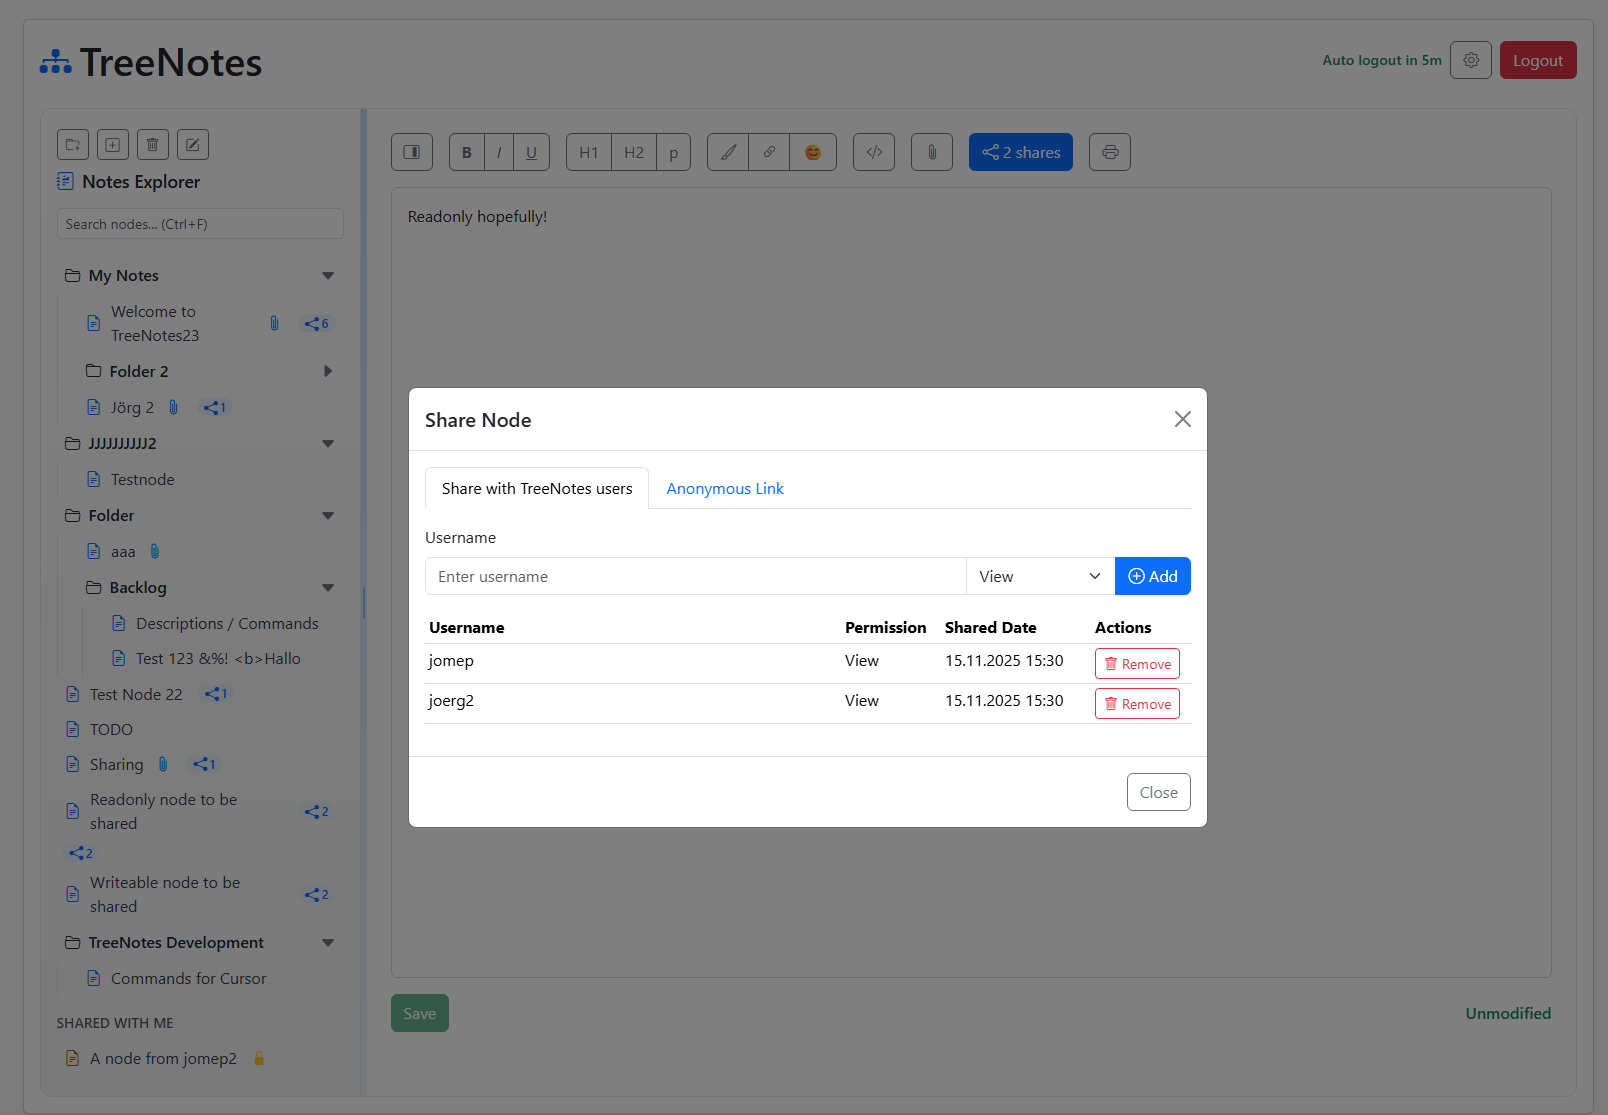Select the print icon in the editor toolbar
Viewport: 1608px width, 1115px height.
point(1109,151)
